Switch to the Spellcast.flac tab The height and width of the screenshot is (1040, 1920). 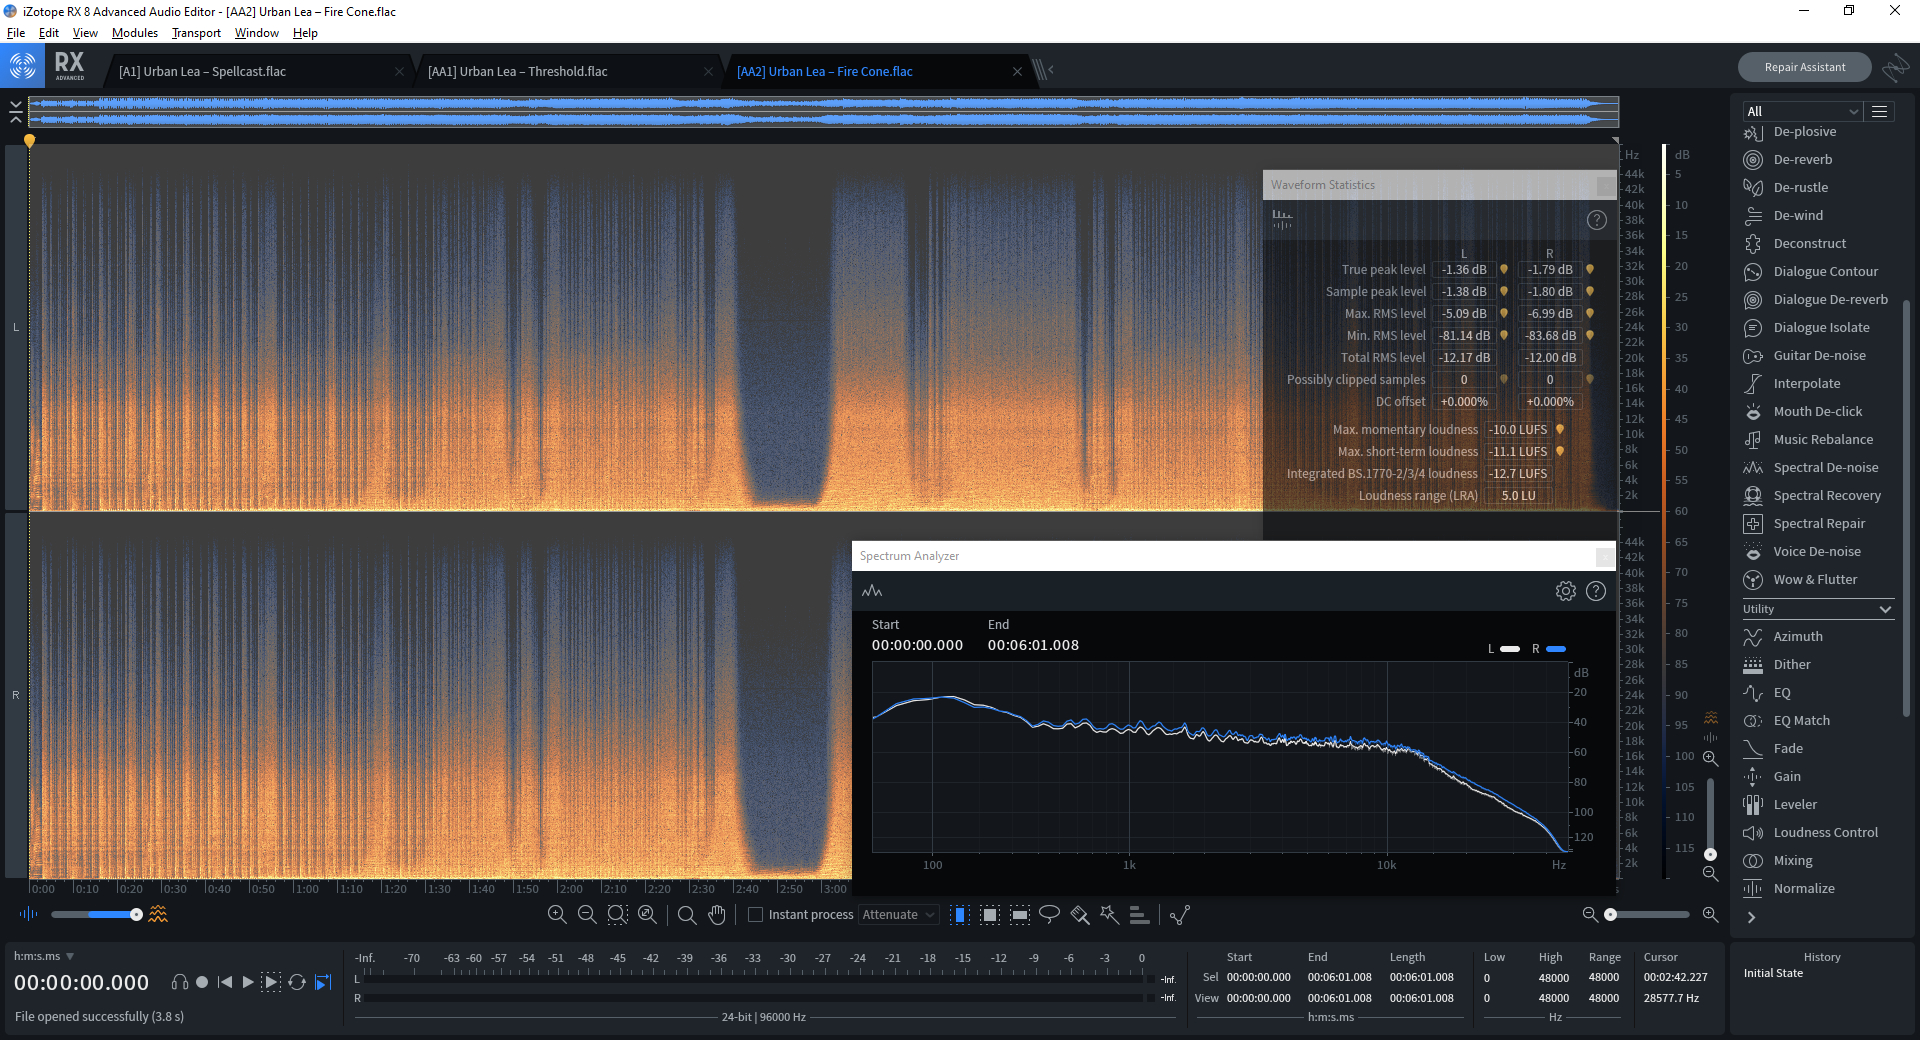pyautogui.click(x=202, y=72)
